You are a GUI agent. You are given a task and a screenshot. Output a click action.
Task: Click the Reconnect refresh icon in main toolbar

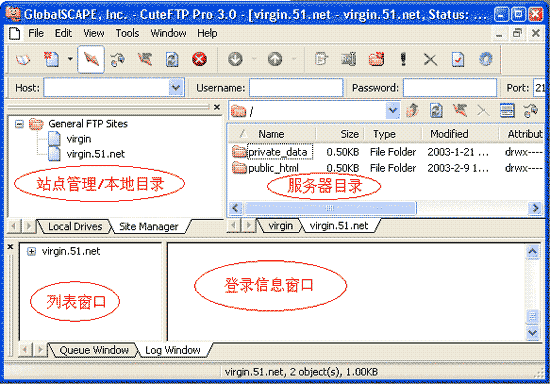tap(172, 59)
